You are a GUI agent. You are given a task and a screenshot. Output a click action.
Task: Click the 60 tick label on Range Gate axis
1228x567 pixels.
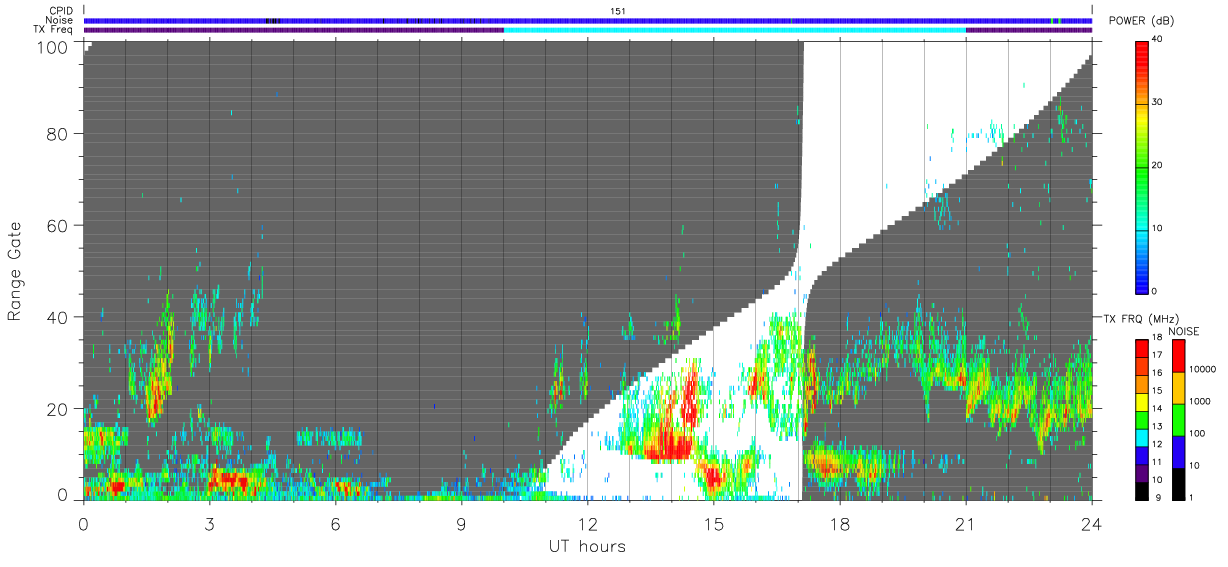[x=56, y=225]
